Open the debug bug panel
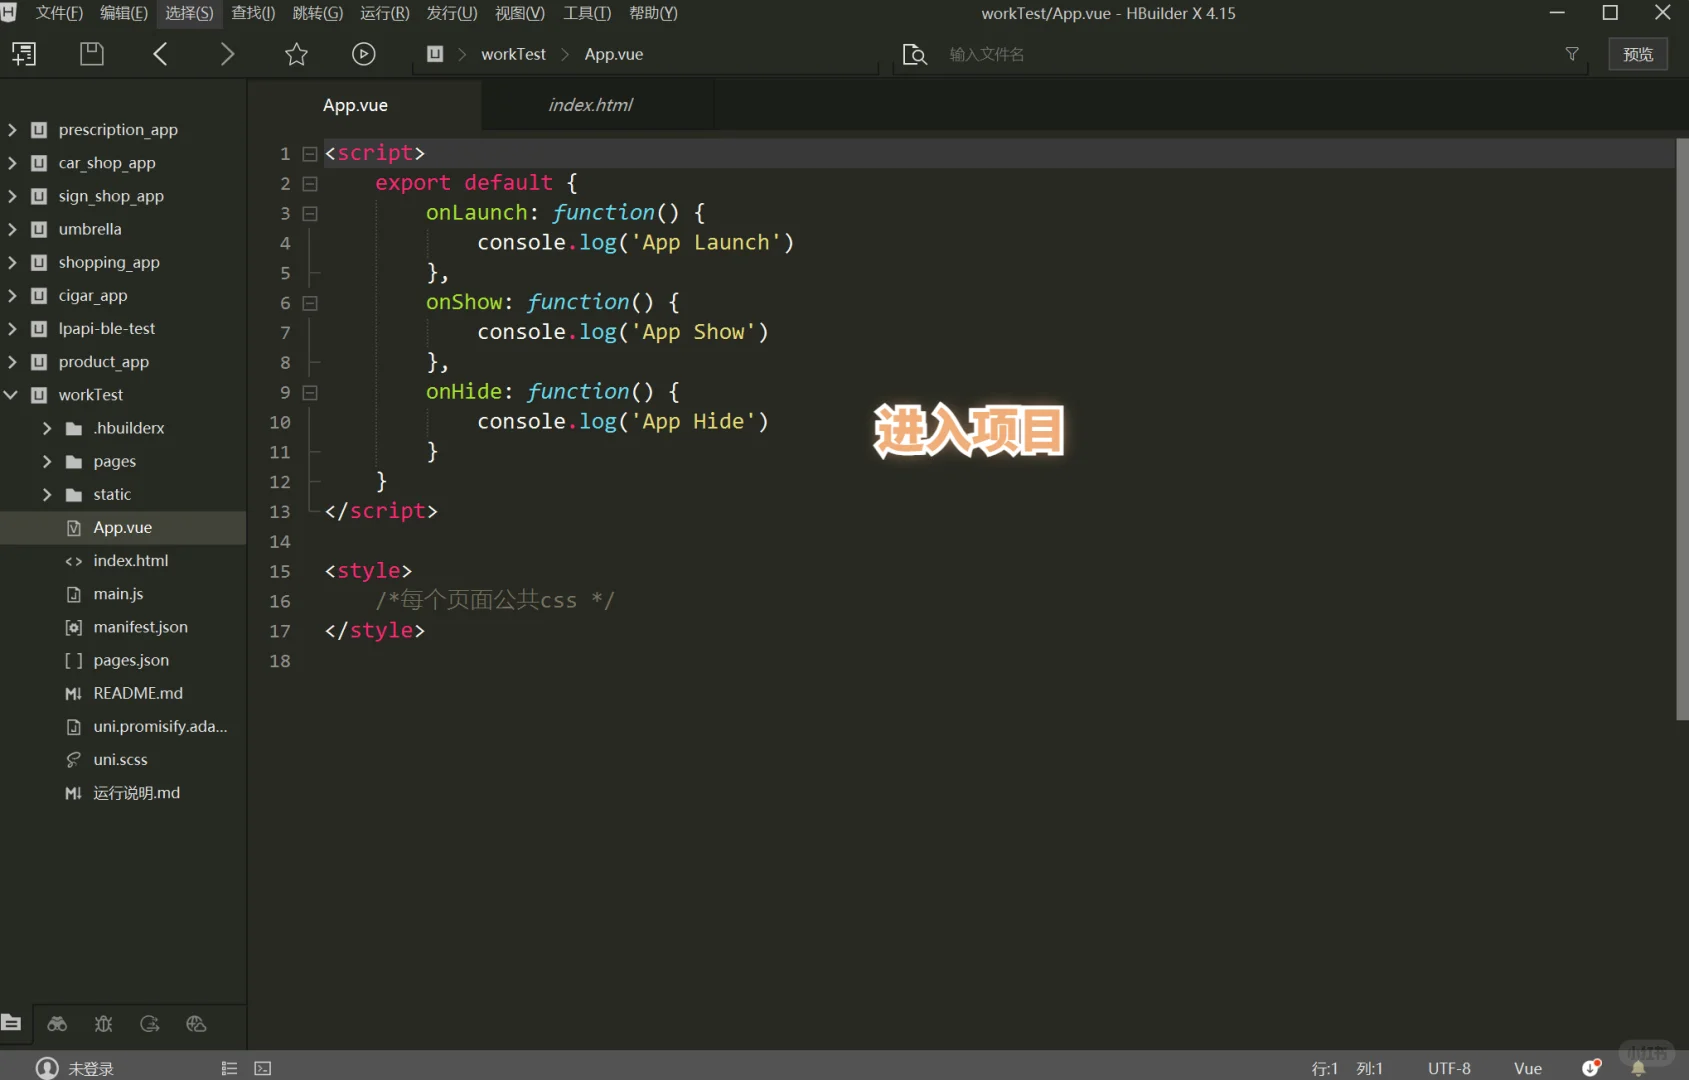This screenshot has height=1080, width=1689. 103,1024
